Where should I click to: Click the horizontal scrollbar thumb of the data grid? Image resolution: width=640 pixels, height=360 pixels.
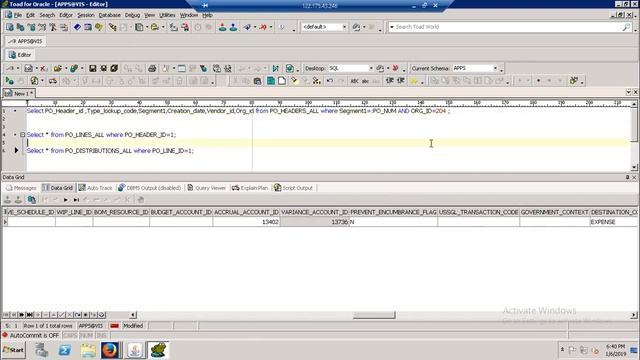tap(374, 315)
